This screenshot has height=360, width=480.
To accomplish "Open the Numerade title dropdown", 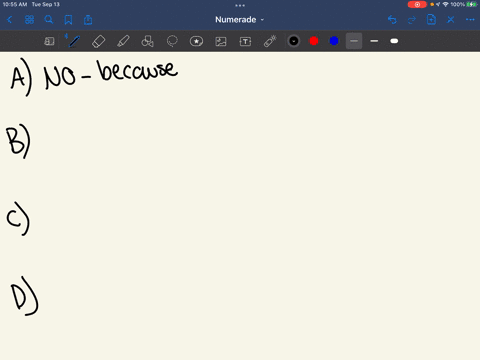I will [x=240, y=20].
